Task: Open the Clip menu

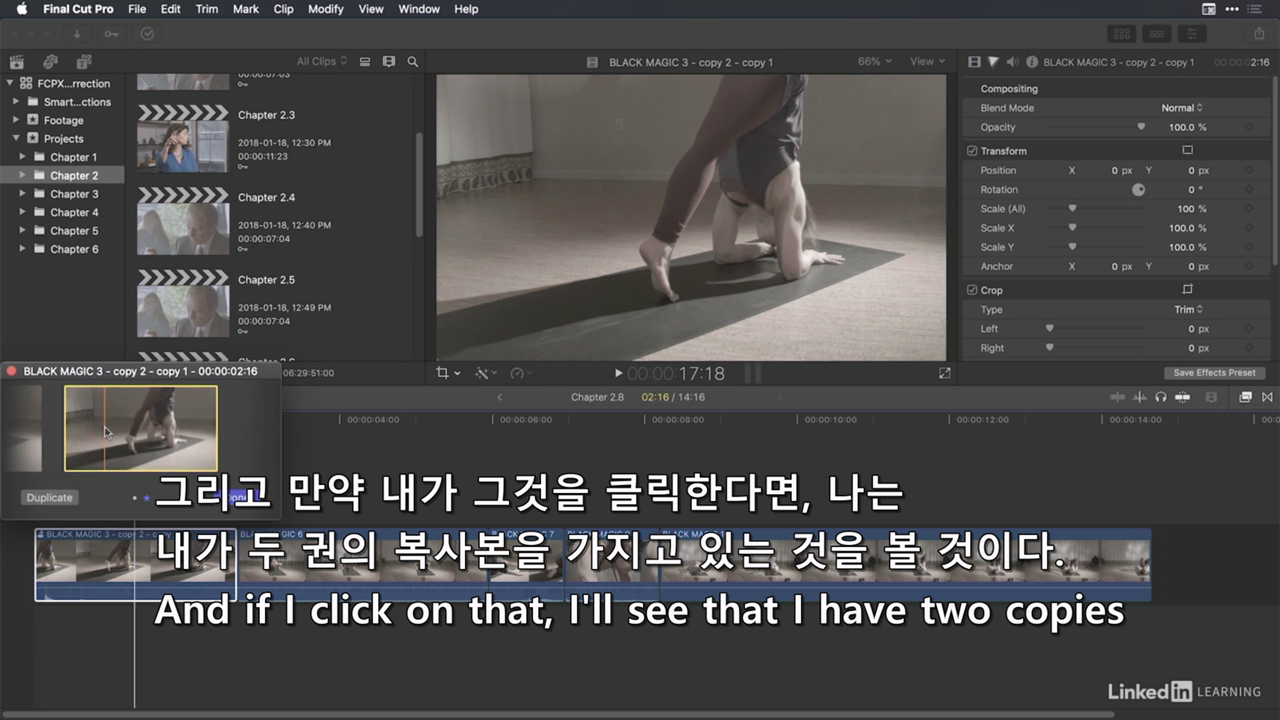Action: click(x=283, y=9)
